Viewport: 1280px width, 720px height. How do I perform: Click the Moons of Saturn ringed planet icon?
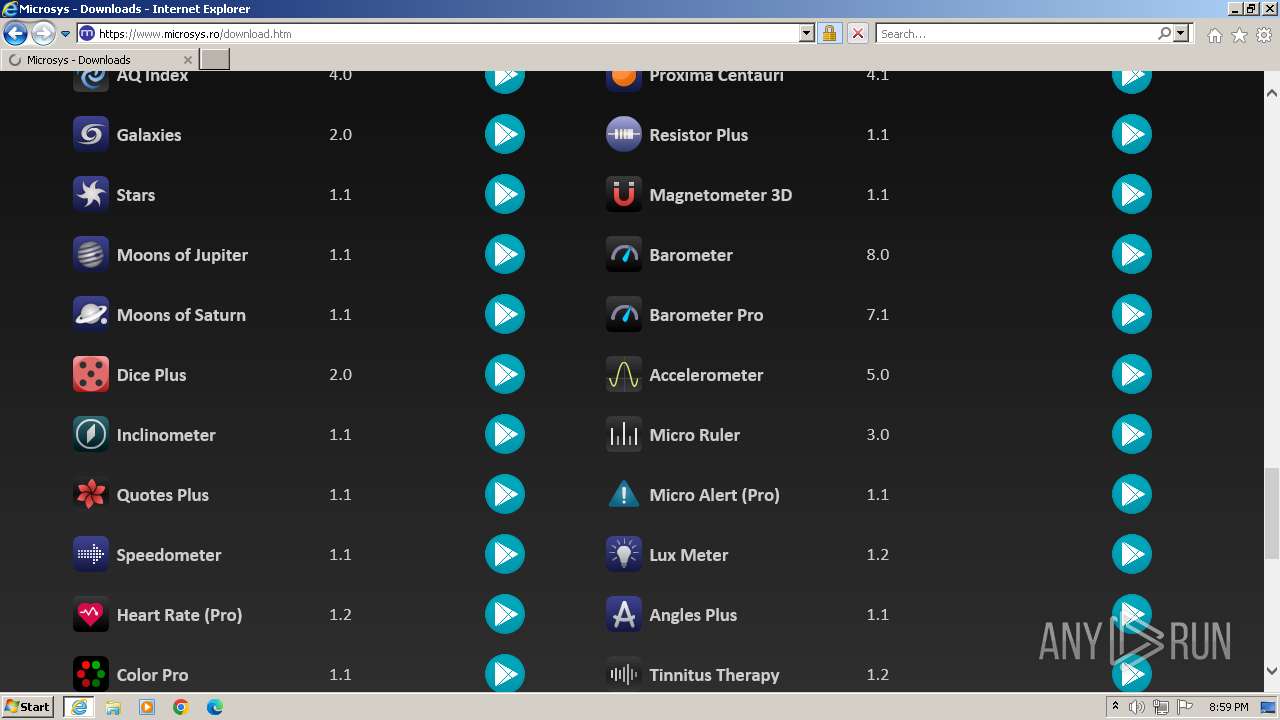pyautogui.click(x=91, y=314)
